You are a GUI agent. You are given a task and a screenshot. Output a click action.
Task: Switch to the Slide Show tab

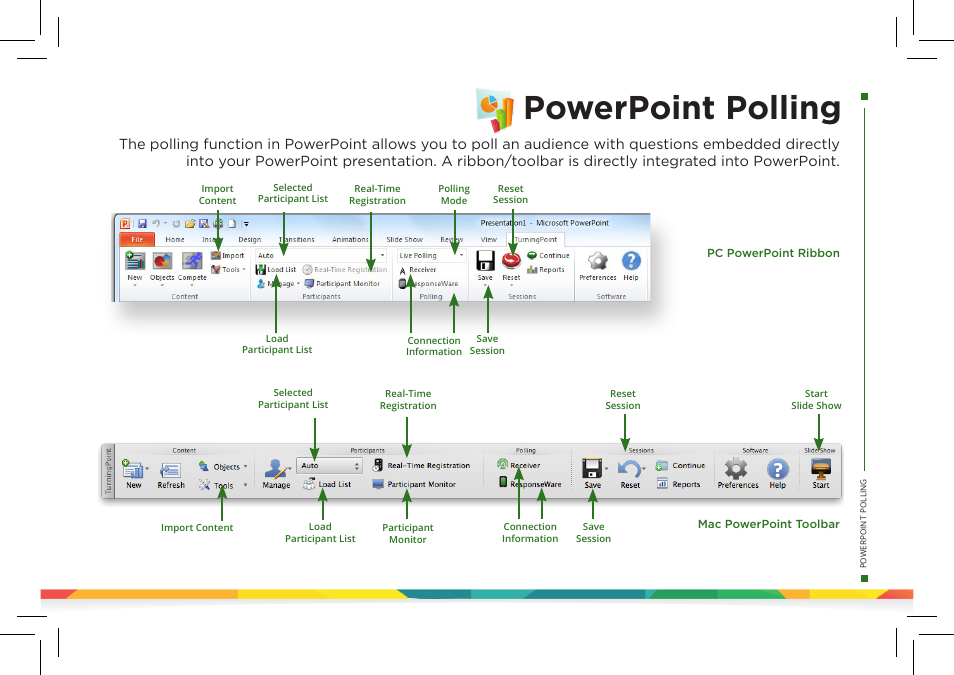click(x=404, y=239)
